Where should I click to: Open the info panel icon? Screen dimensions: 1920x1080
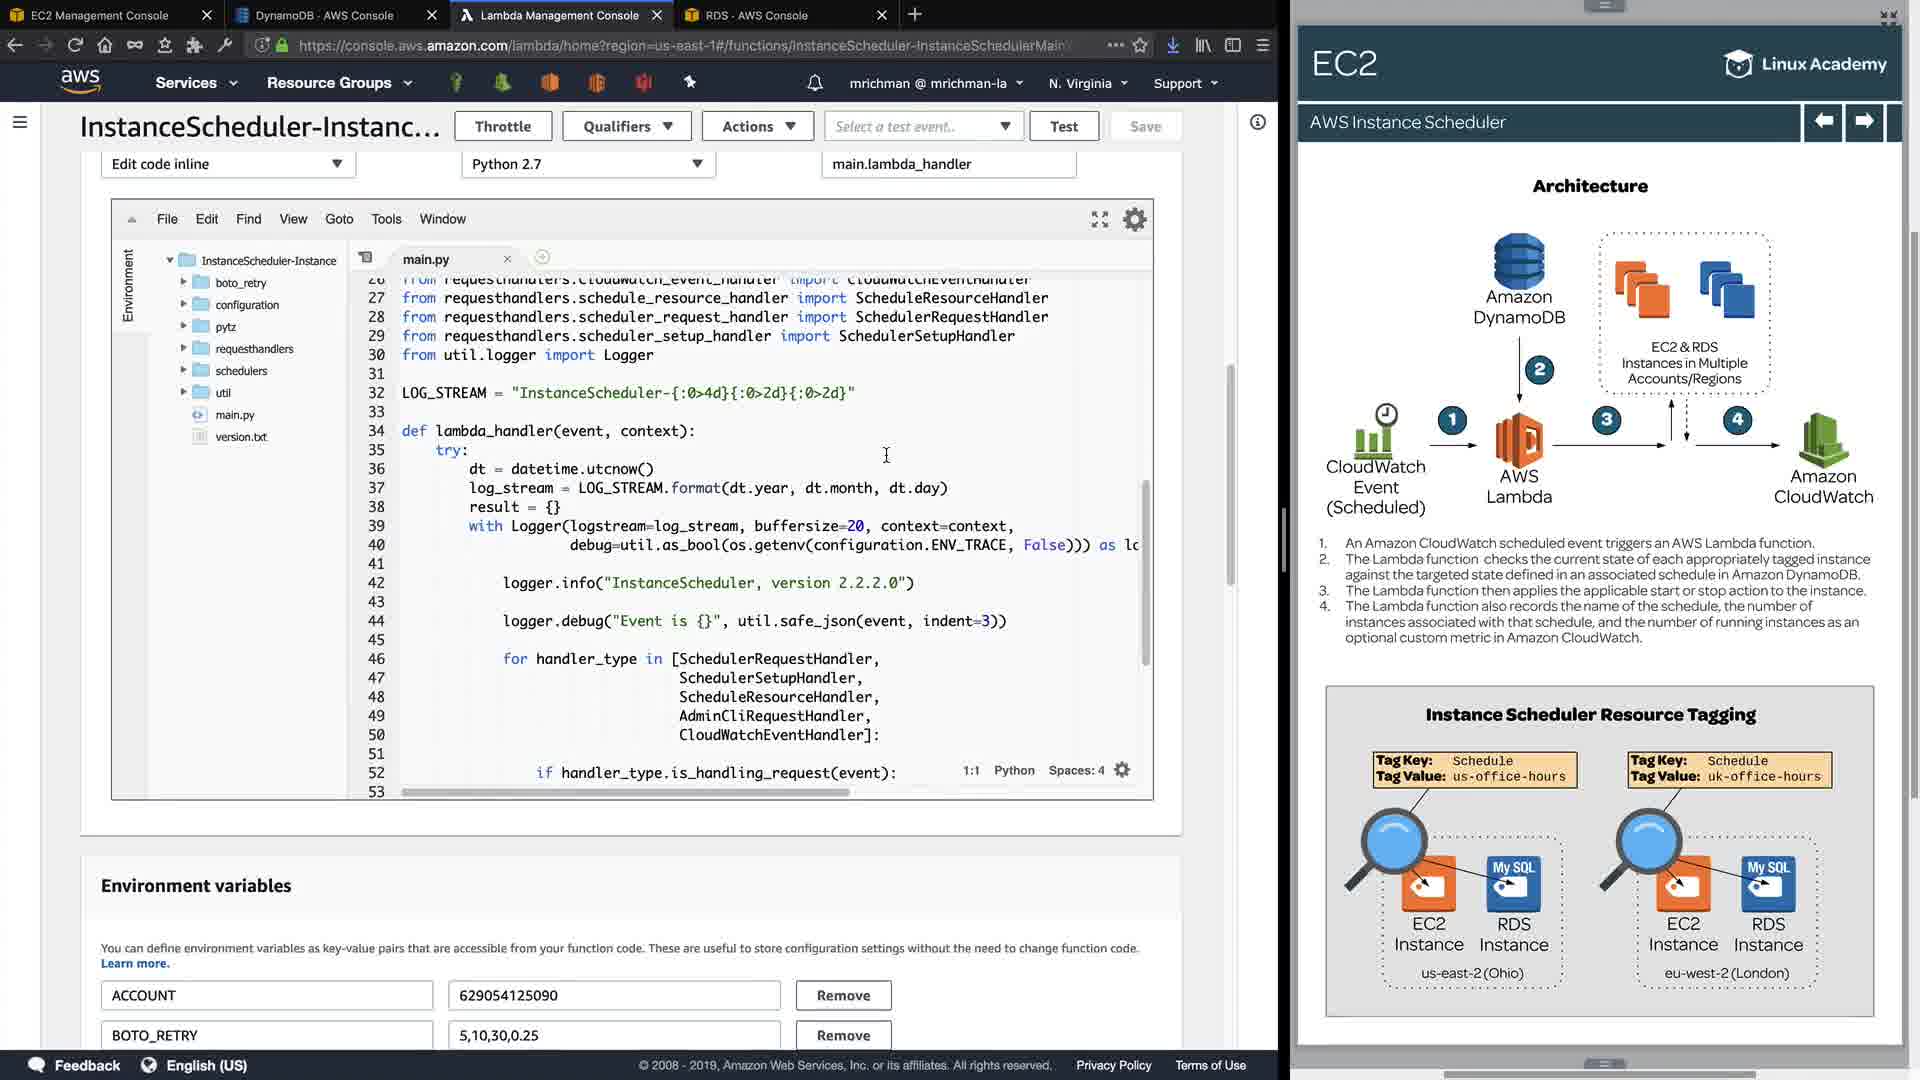pyautogui.click(x=1257, y=122)
